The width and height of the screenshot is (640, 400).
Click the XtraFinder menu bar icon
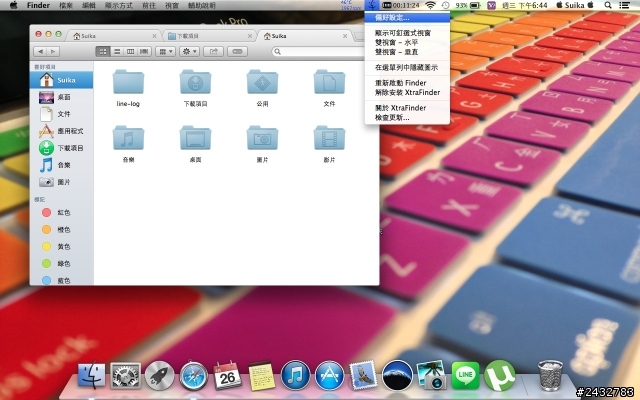(372, 5)
